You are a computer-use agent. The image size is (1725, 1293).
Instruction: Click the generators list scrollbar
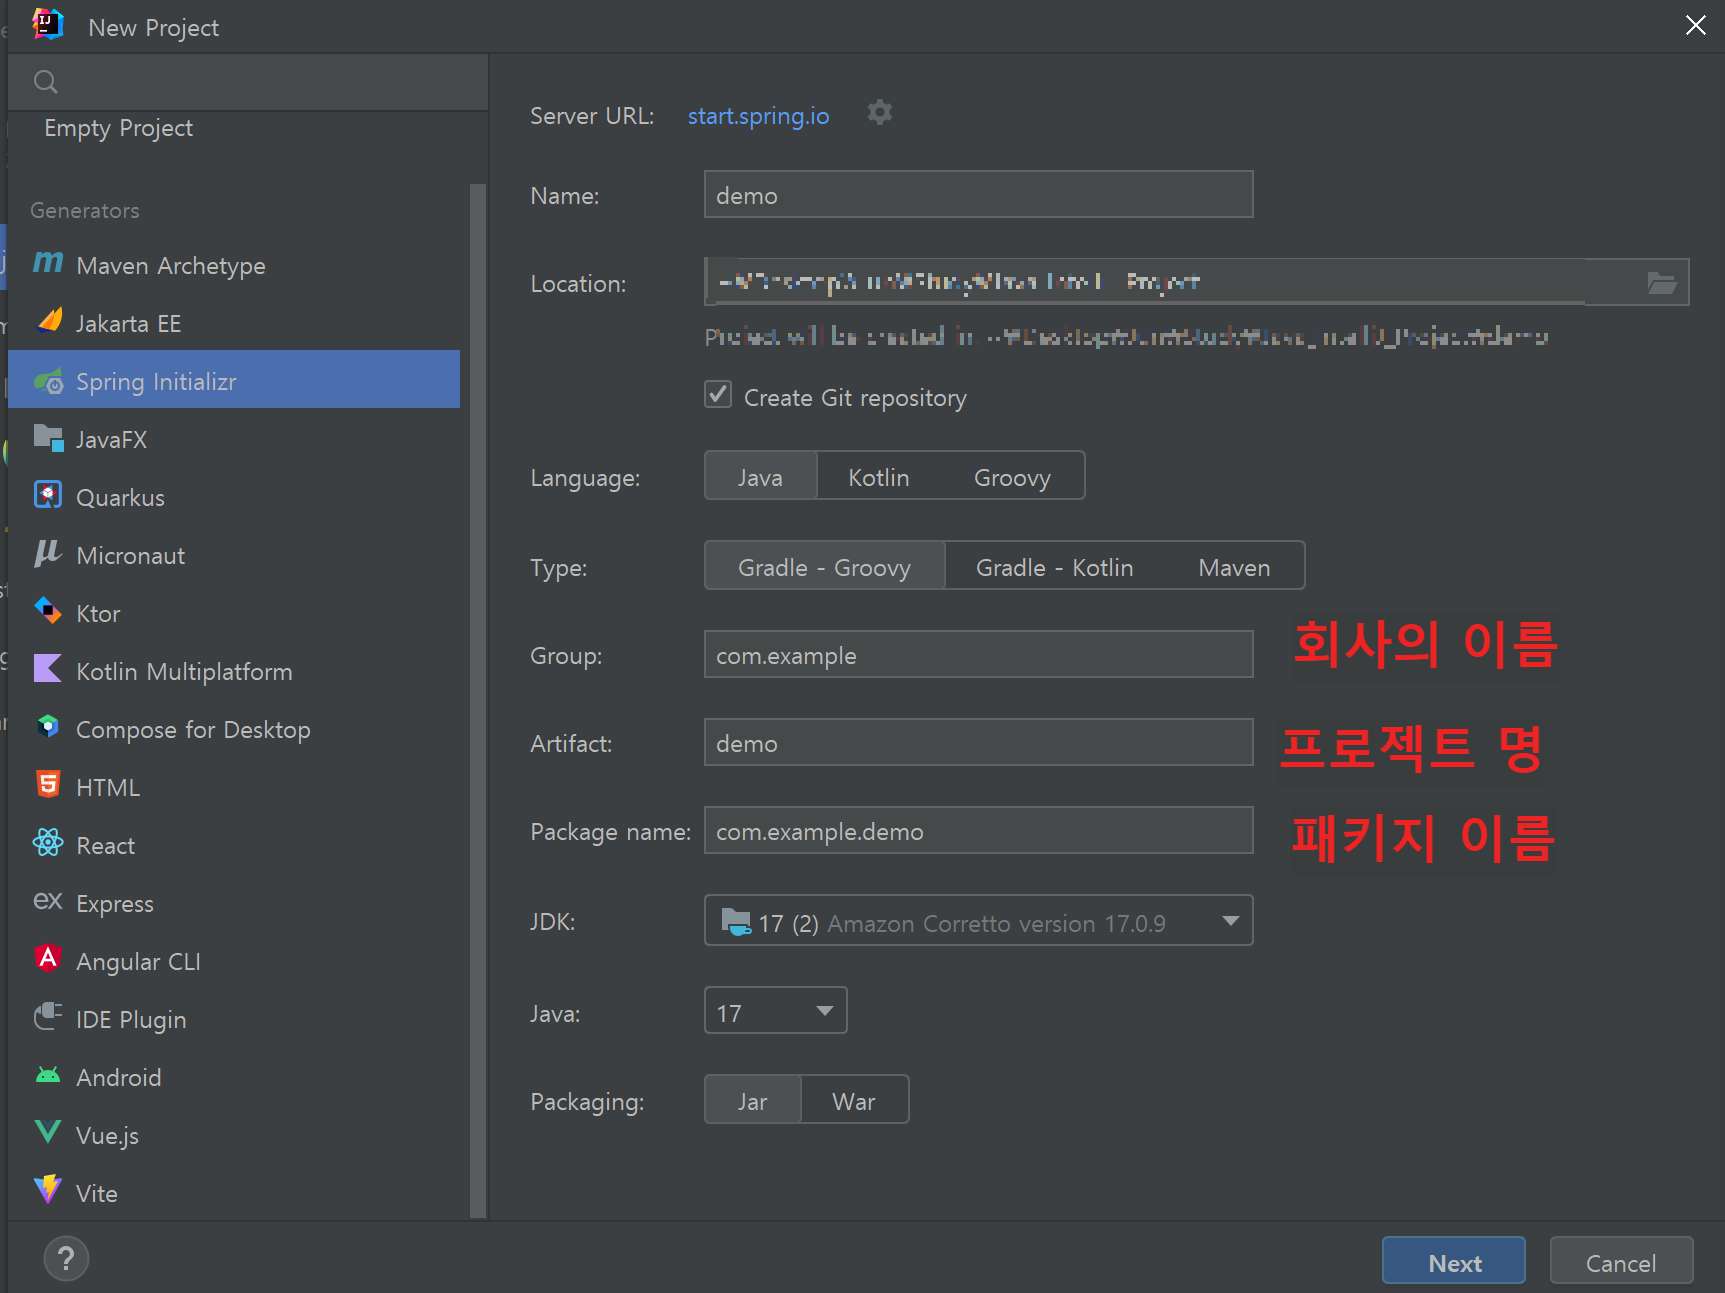pos(478,700)
